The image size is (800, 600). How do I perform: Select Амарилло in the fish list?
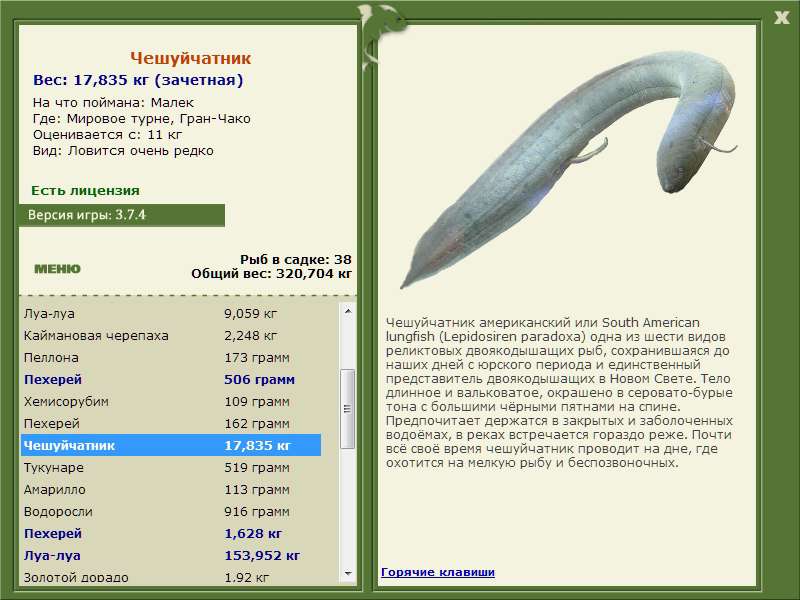(x=170, y=490)
